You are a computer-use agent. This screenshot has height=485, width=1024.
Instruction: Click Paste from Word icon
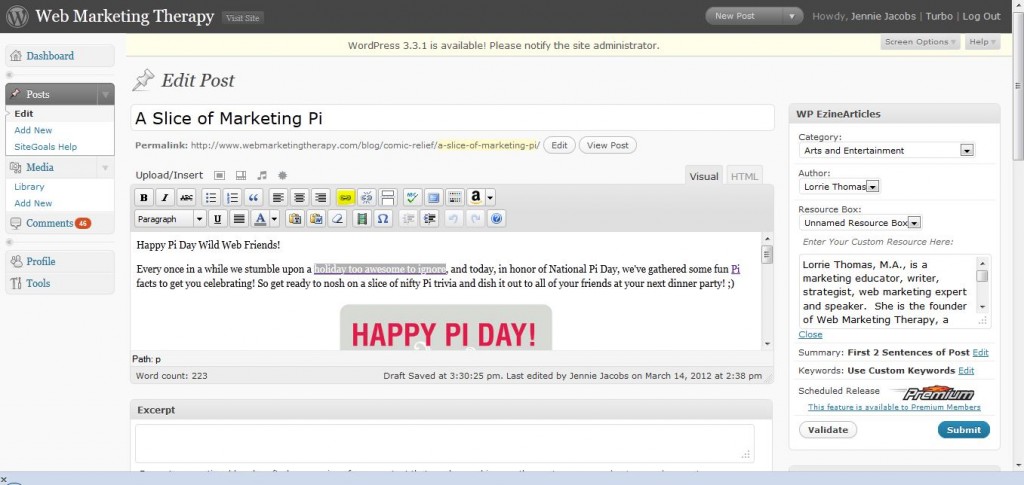pyautogui.click(x=316, y=219)
